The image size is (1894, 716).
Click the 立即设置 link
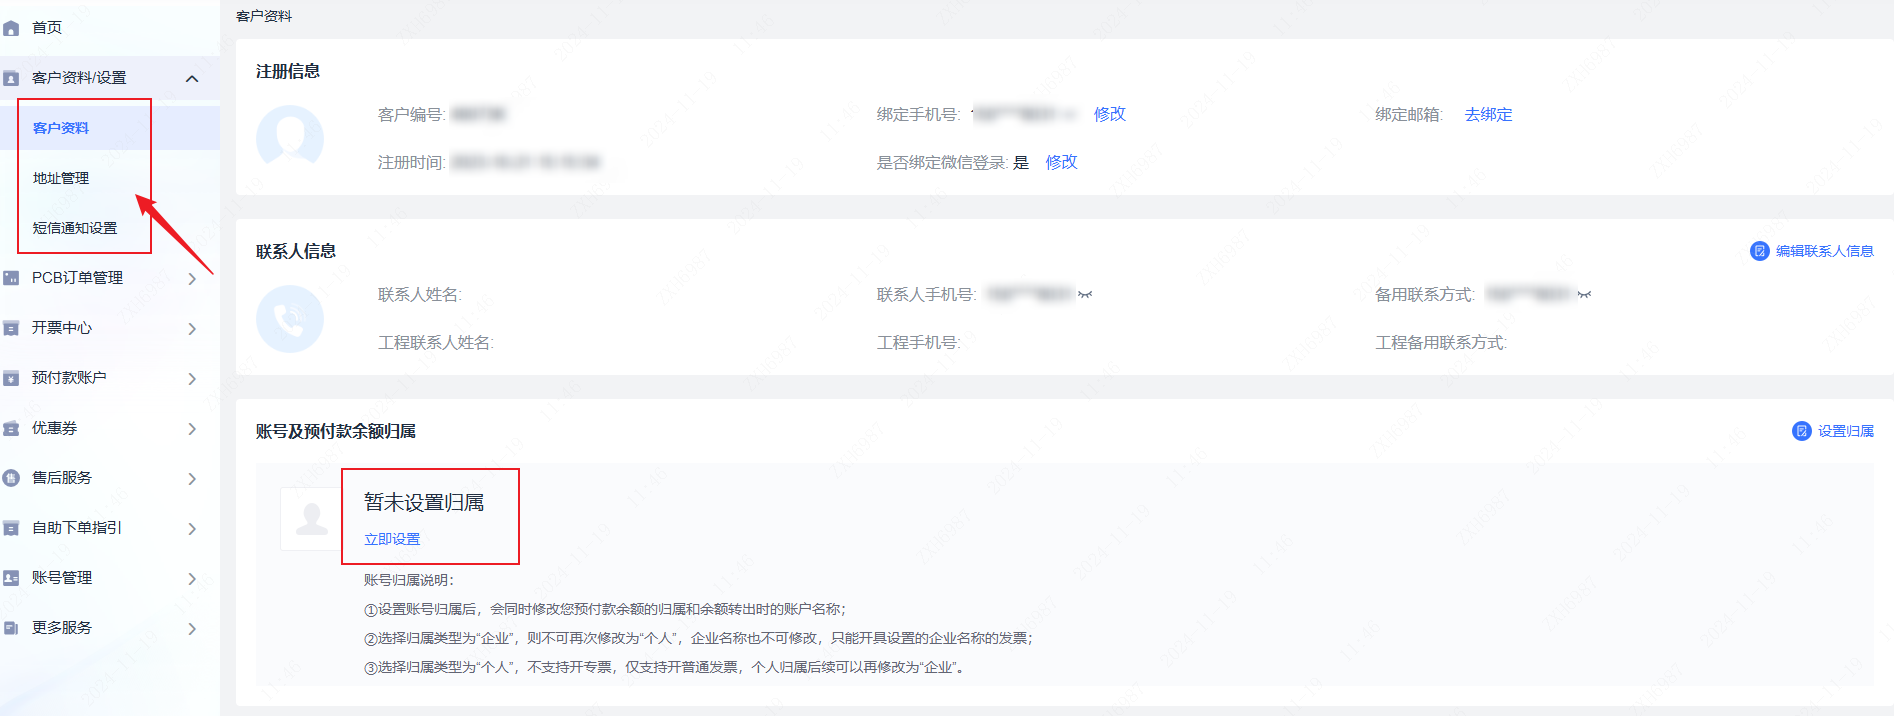pyautogui.click(x=392, y=539)
